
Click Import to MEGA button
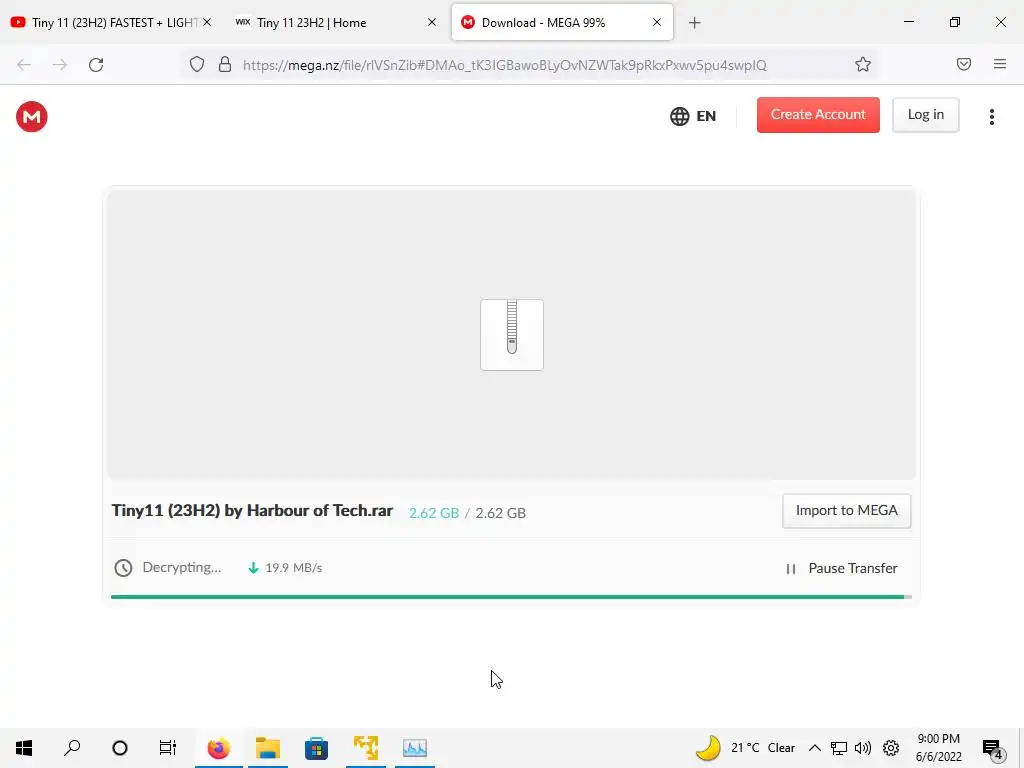pyautogui.click(x=846, y=511)
